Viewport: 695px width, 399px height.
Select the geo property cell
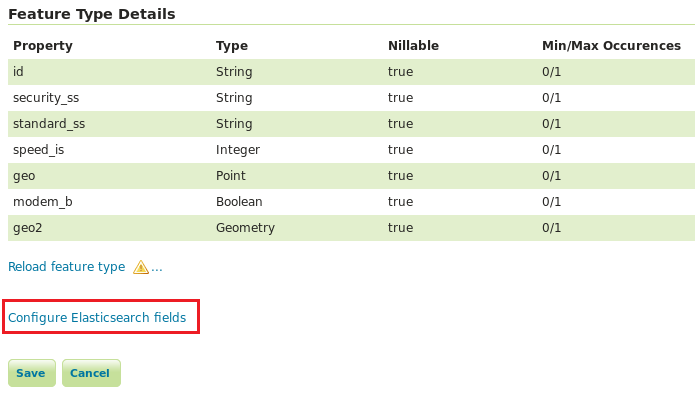click(x=24, y=176)
